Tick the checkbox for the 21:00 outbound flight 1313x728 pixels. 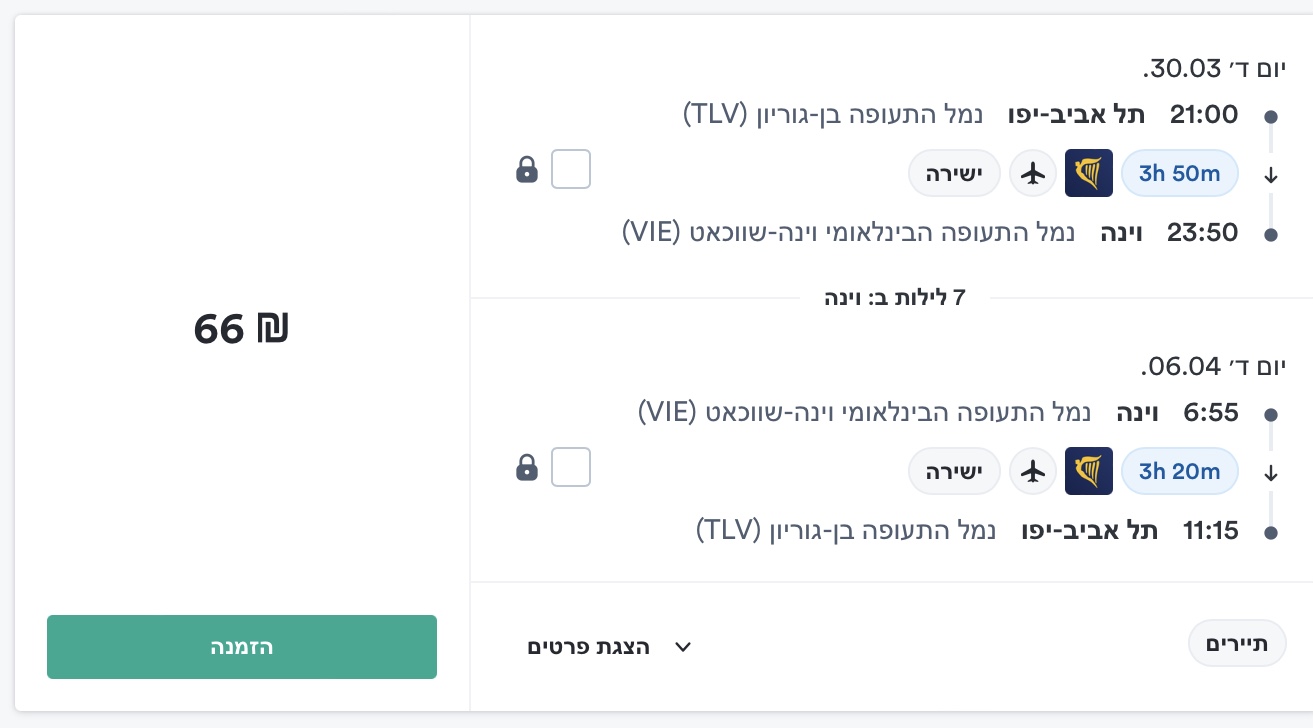[x=571, y=169]
